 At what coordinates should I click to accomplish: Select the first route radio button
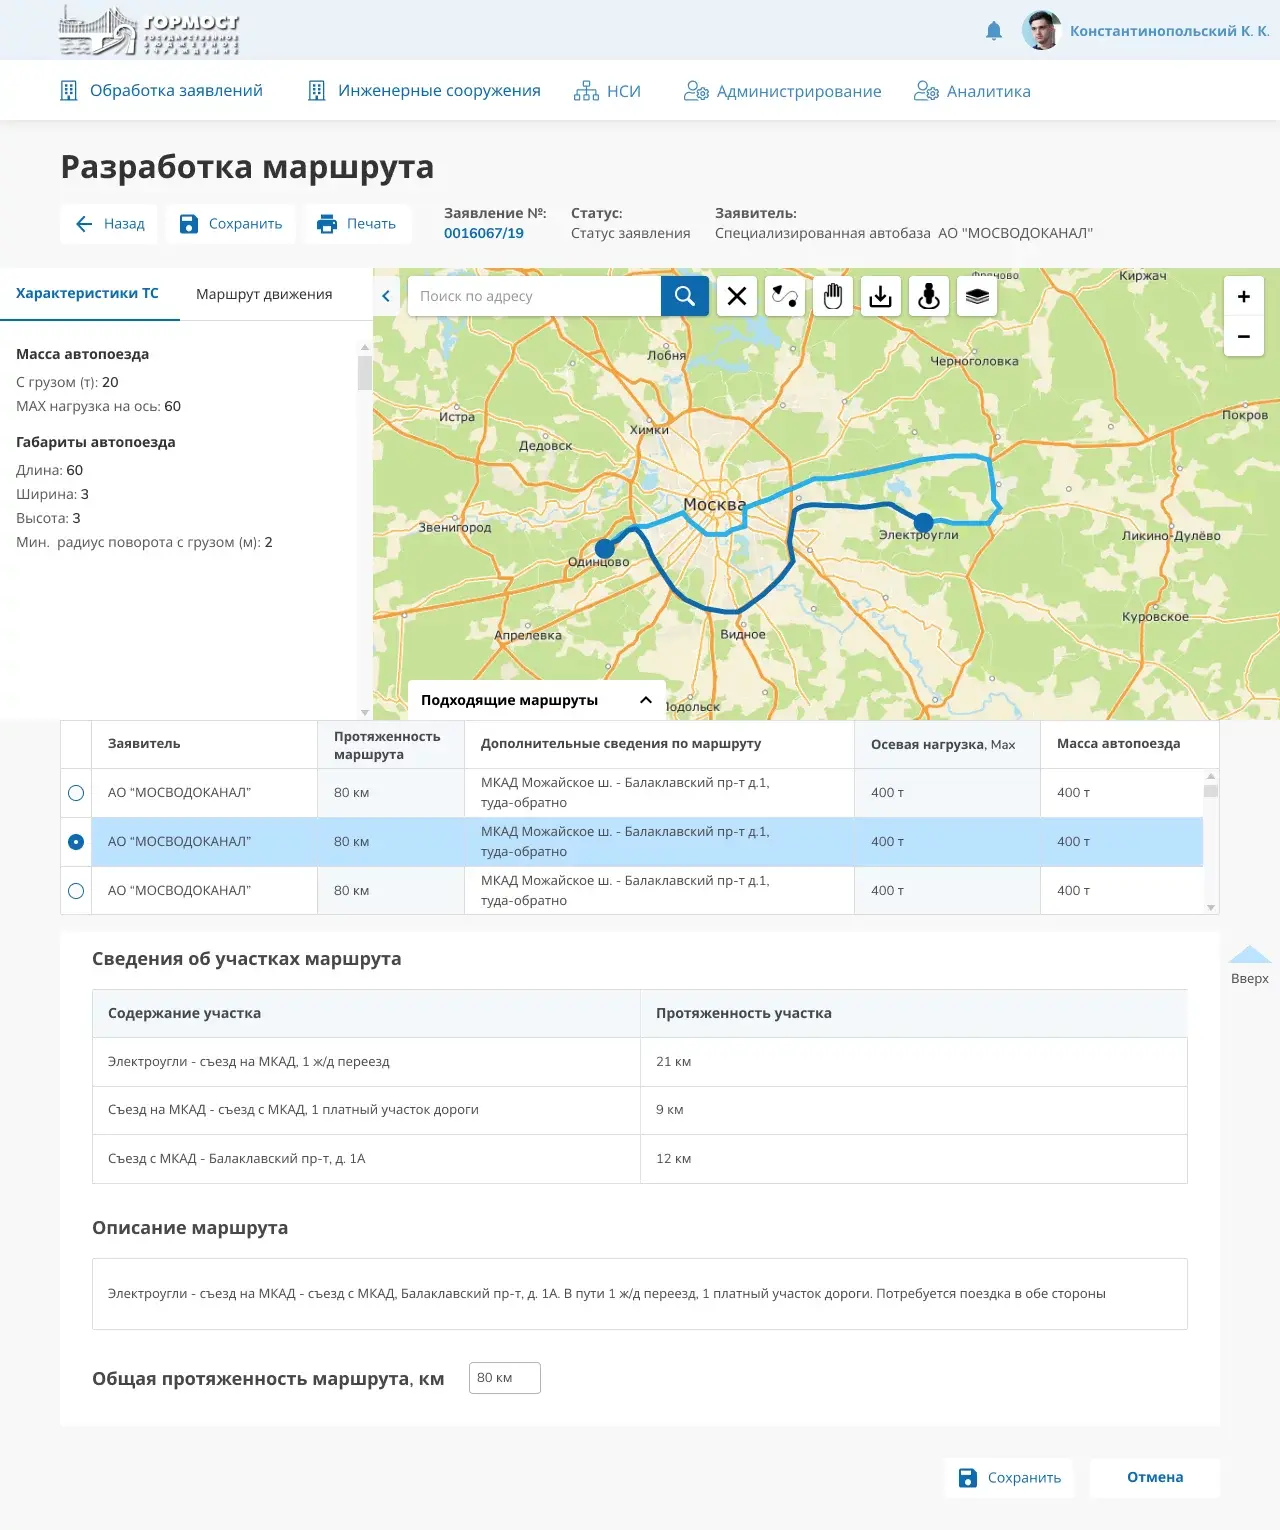(x=76, y=793)
